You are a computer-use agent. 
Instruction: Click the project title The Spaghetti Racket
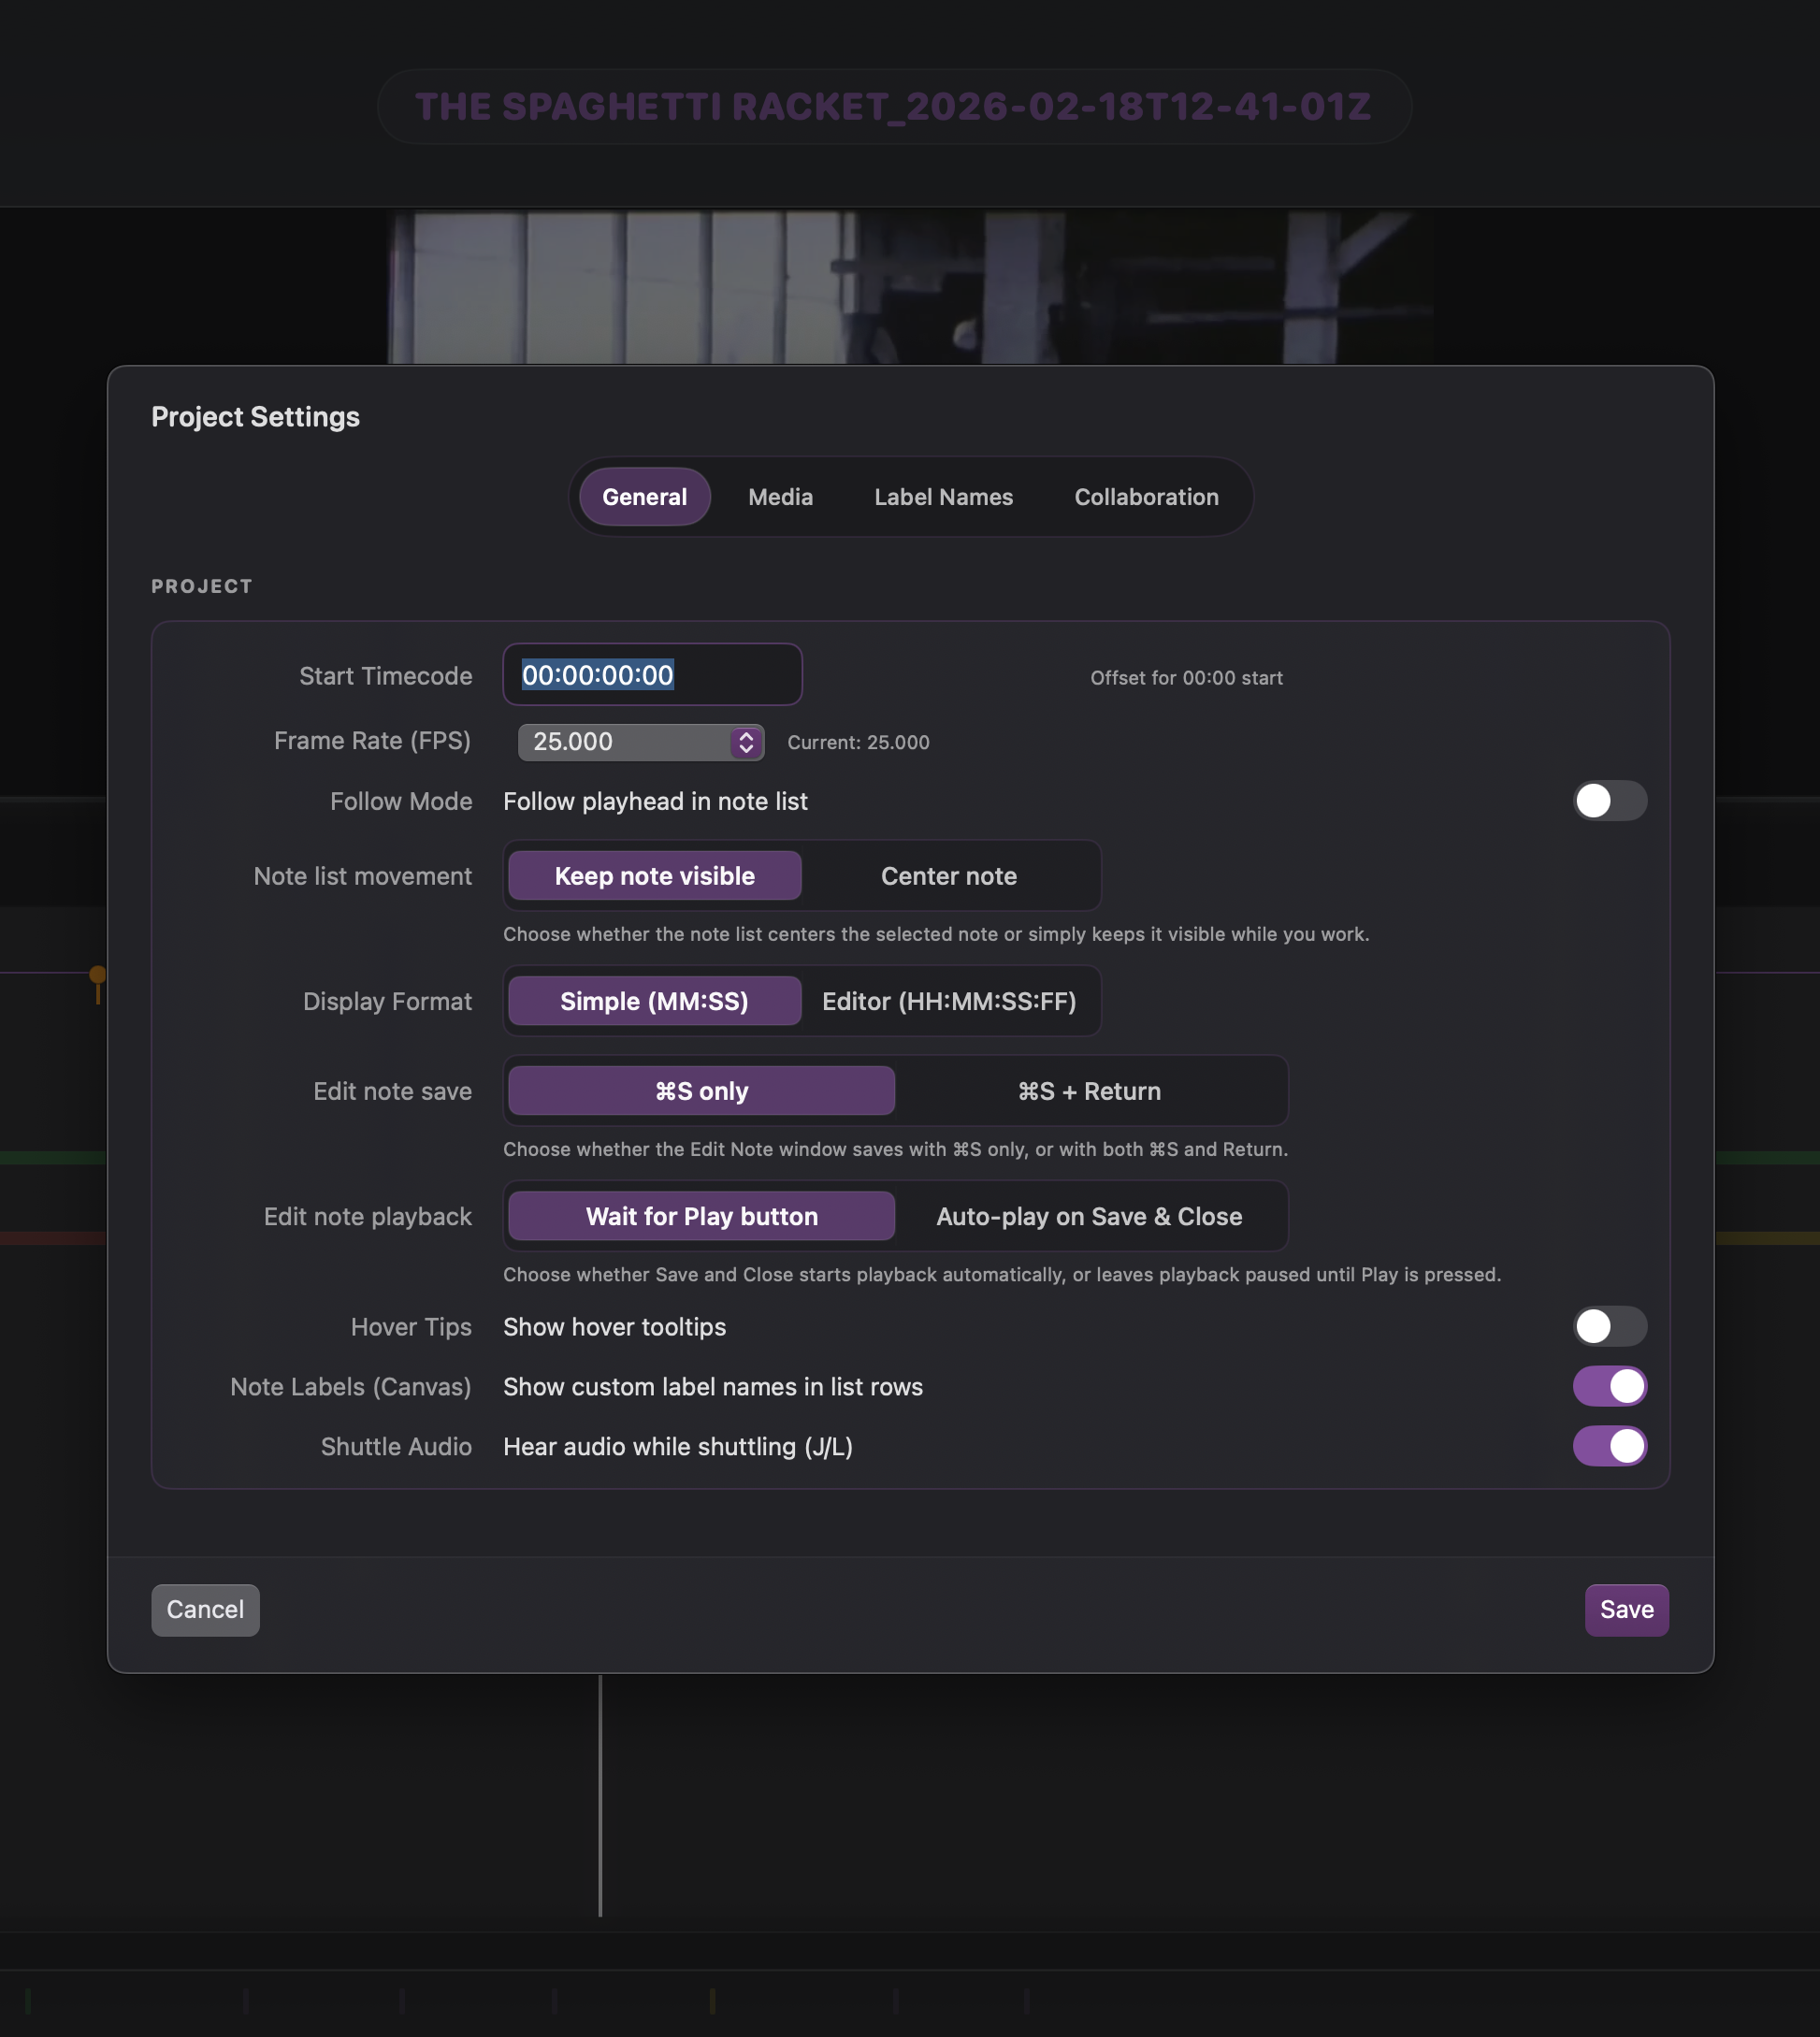[894, 106]
